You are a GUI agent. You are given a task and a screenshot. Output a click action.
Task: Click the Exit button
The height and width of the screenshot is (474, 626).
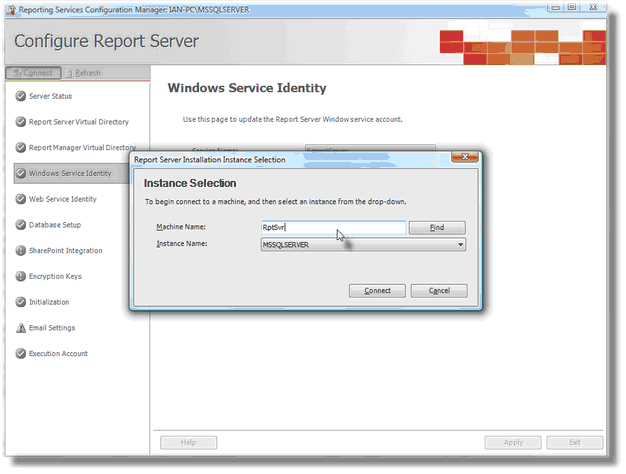click(x=575, y=442)
